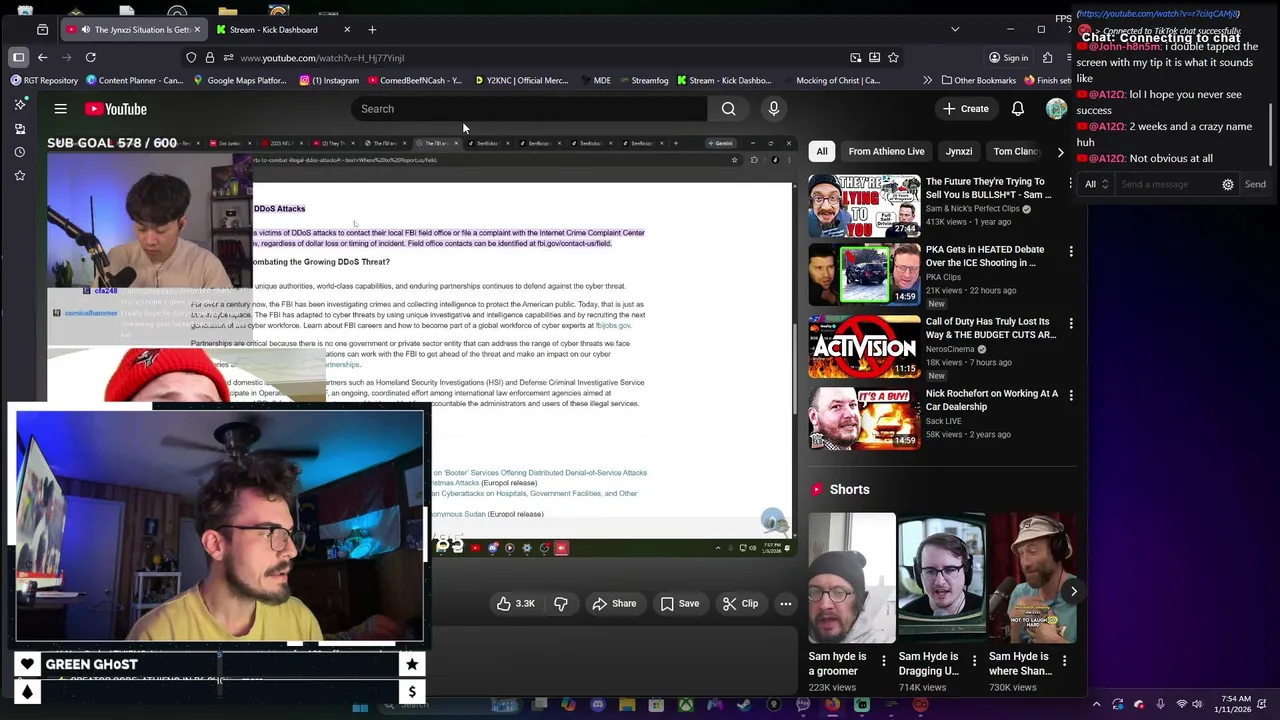Click into the YouTube search field
This screenshot has width=1280, height=720.
(x=530, y=109)
